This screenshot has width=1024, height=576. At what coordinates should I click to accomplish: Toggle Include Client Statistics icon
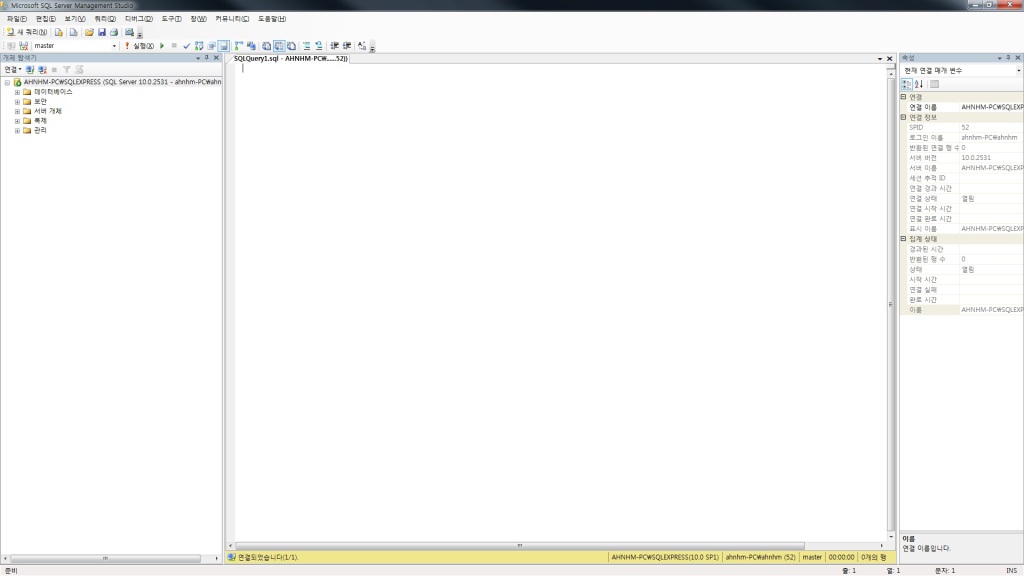[251, 46]
